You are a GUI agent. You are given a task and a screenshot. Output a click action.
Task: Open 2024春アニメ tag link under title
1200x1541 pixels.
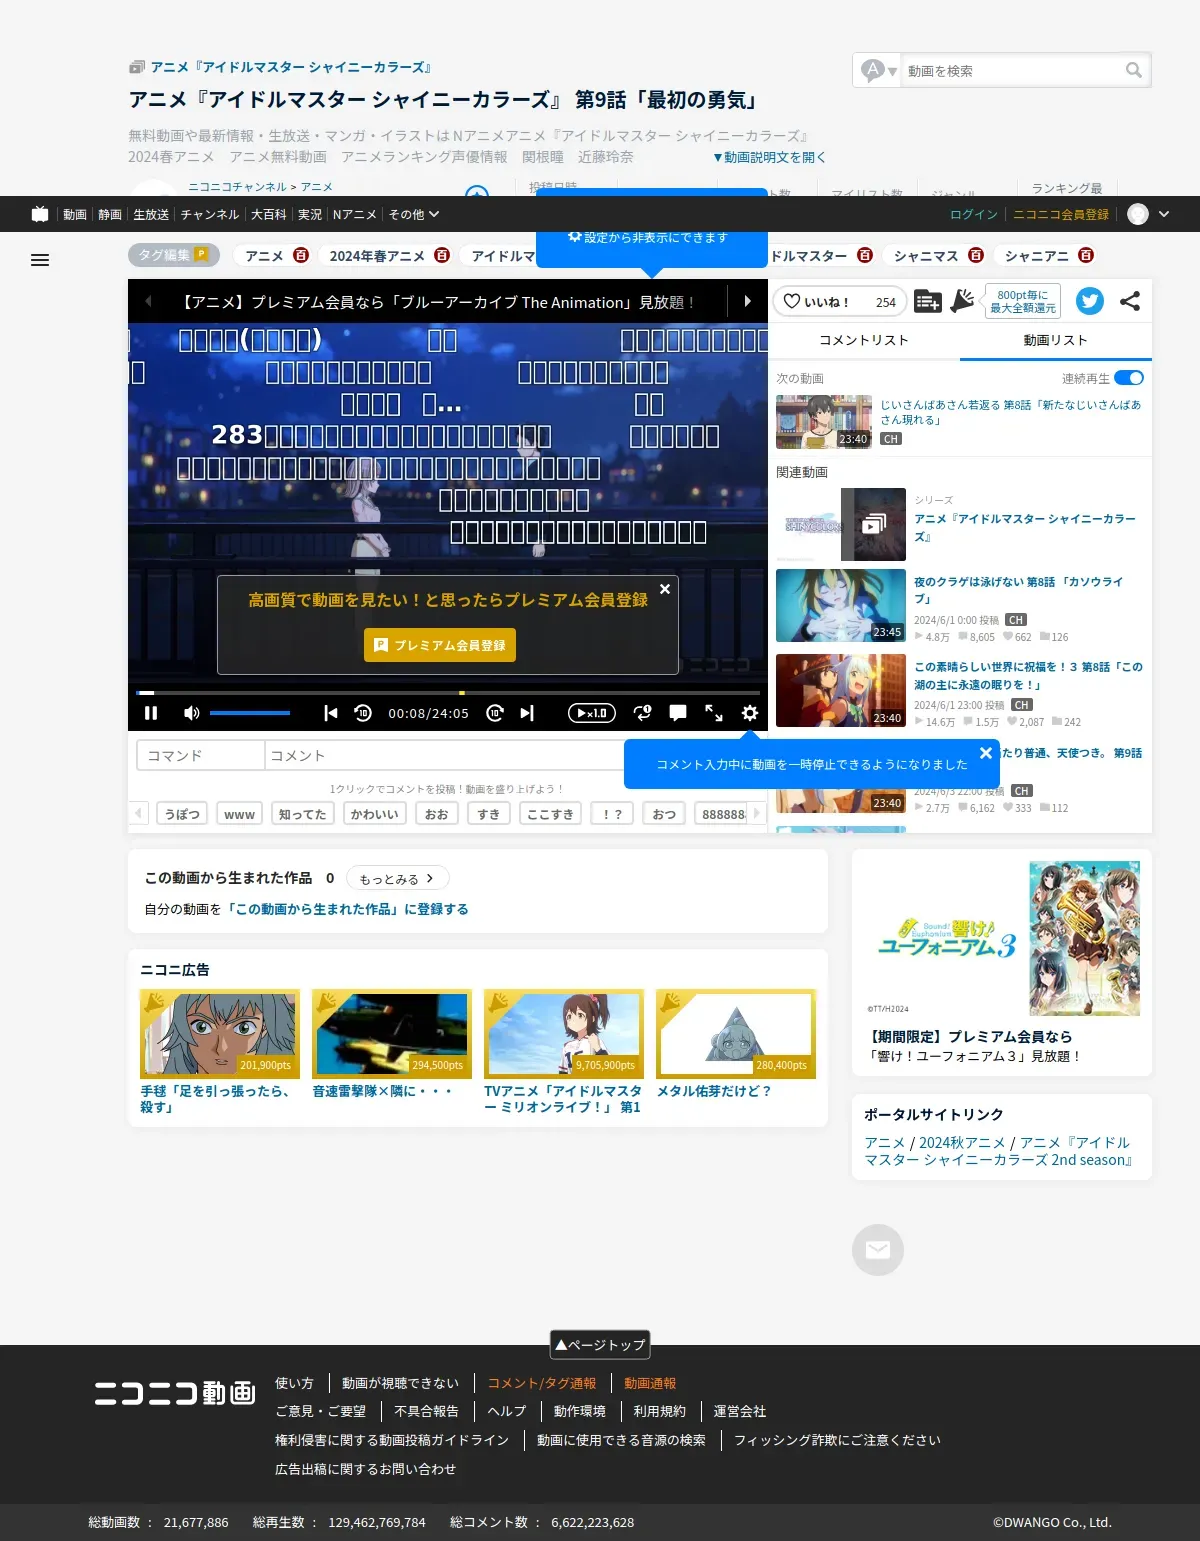coord(171,157)
